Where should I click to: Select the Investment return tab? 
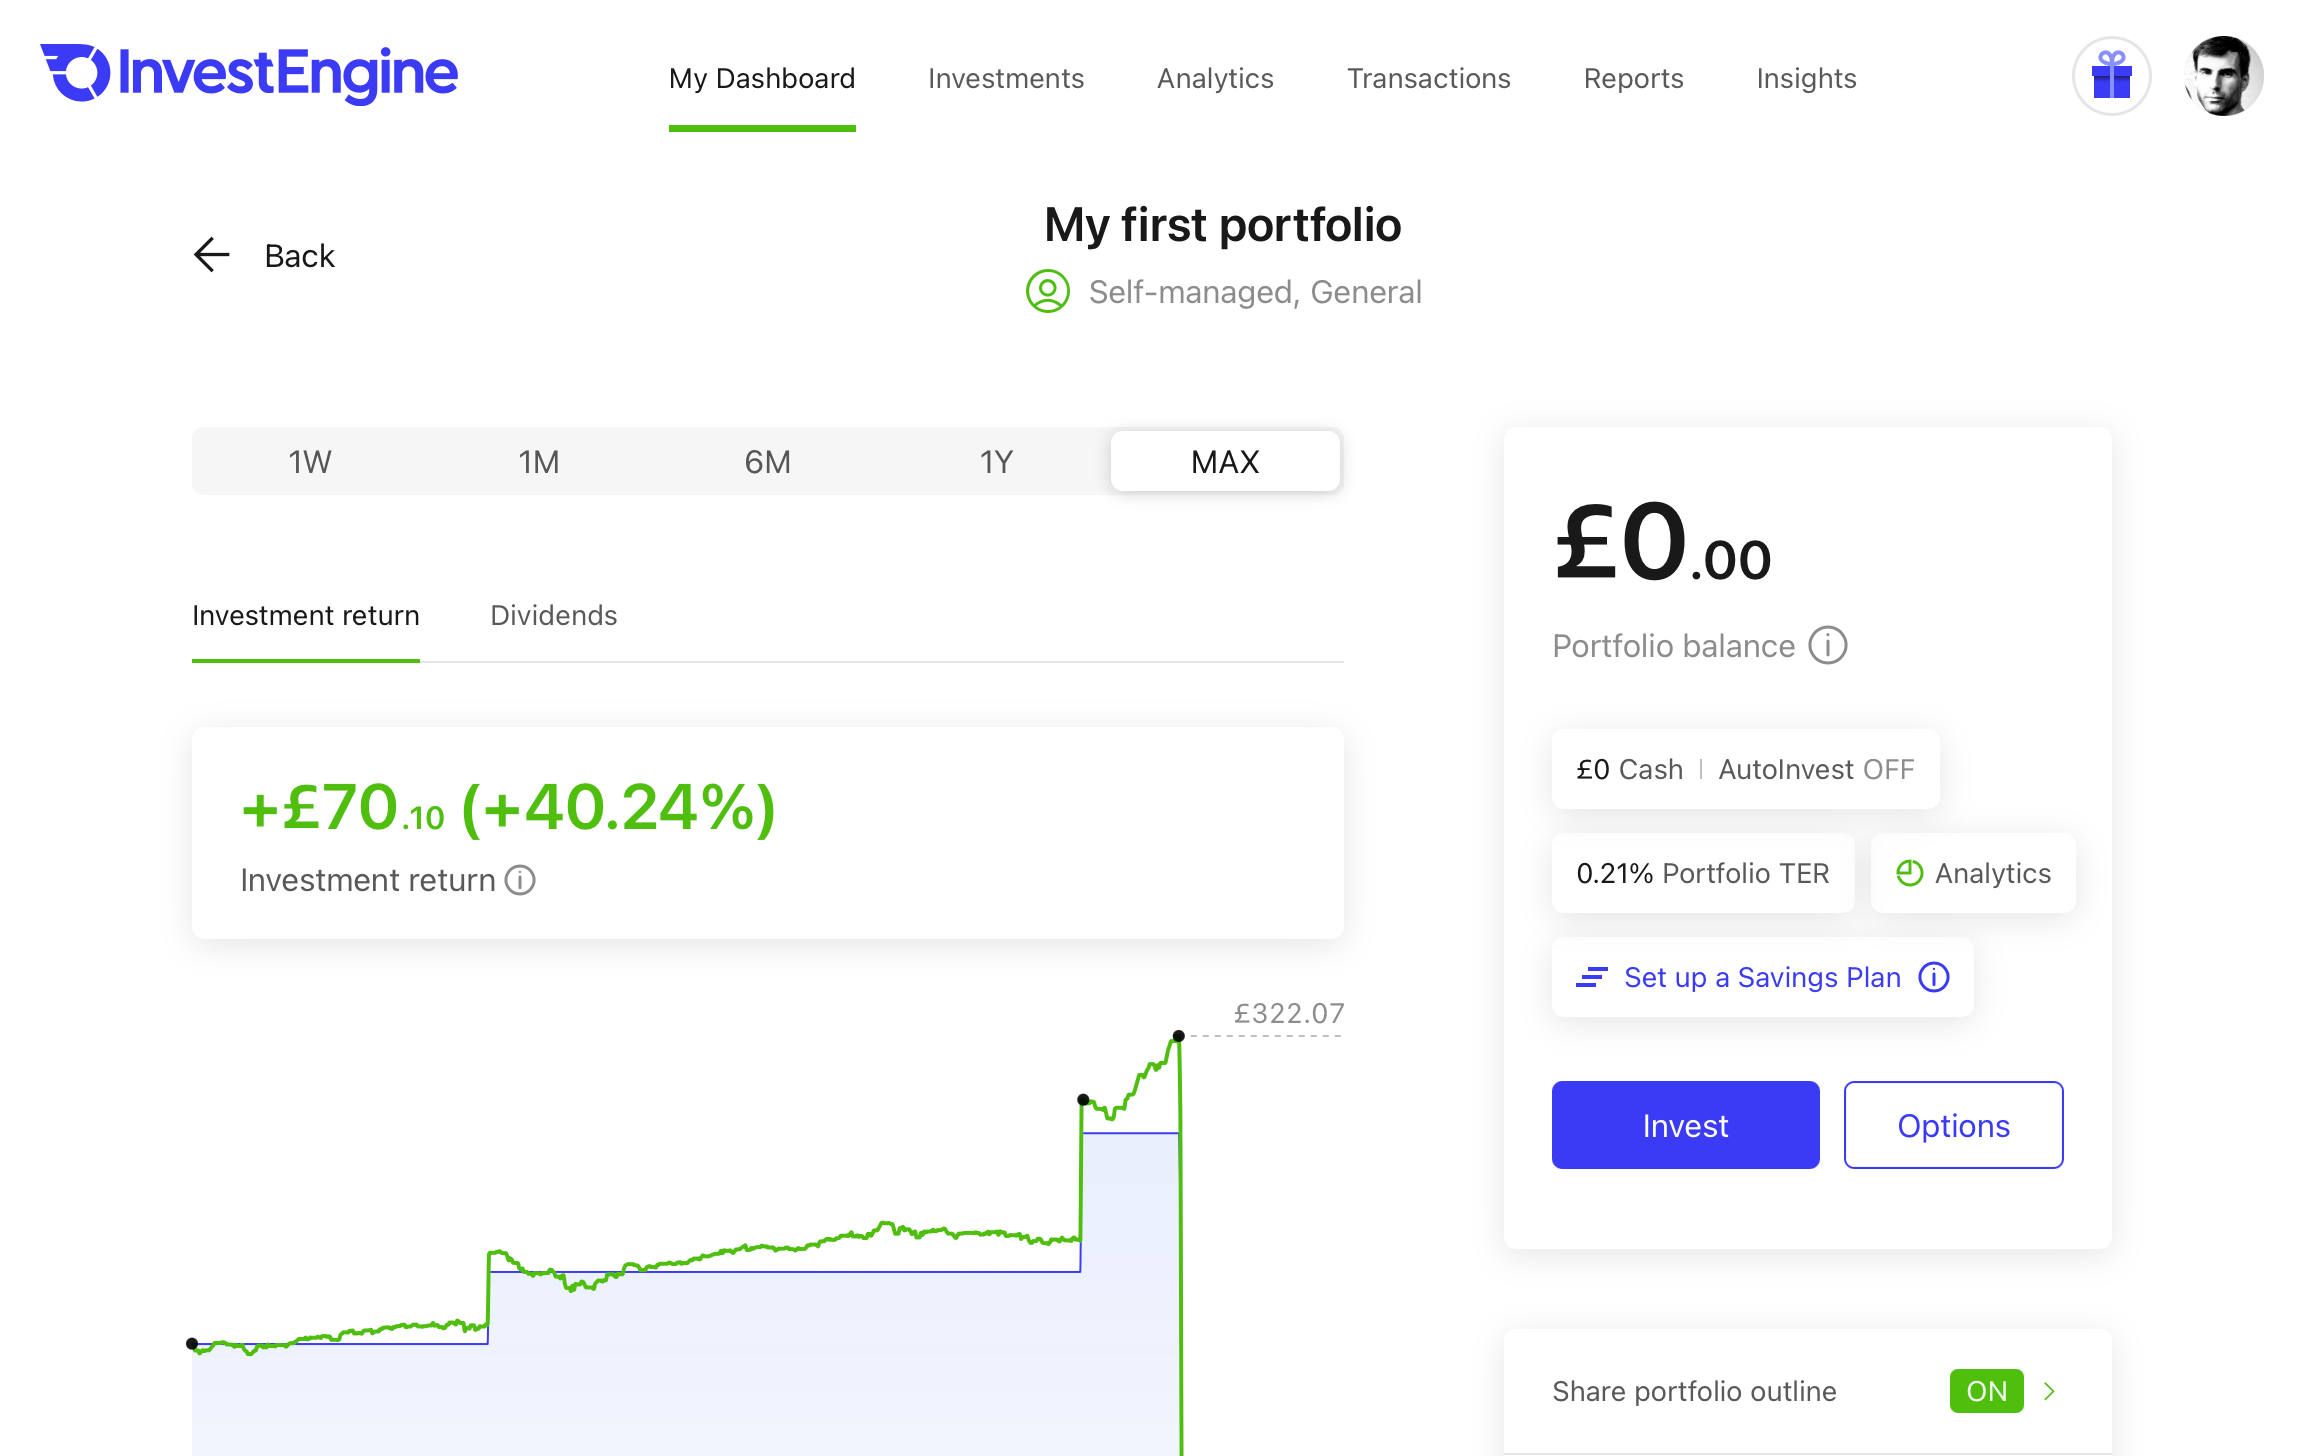point(306,615)
